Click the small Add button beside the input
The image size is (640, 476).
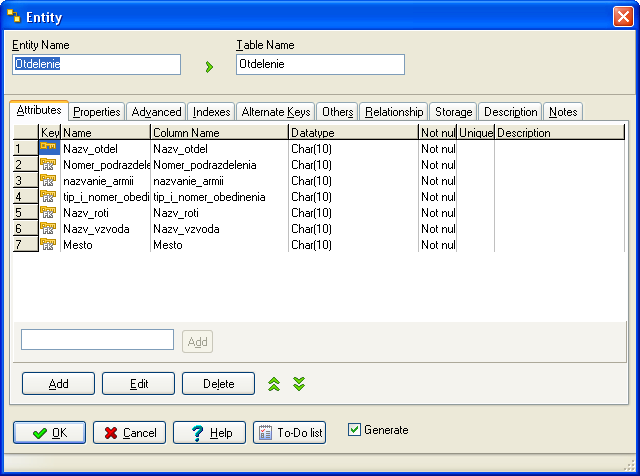(x=197, y=341)
